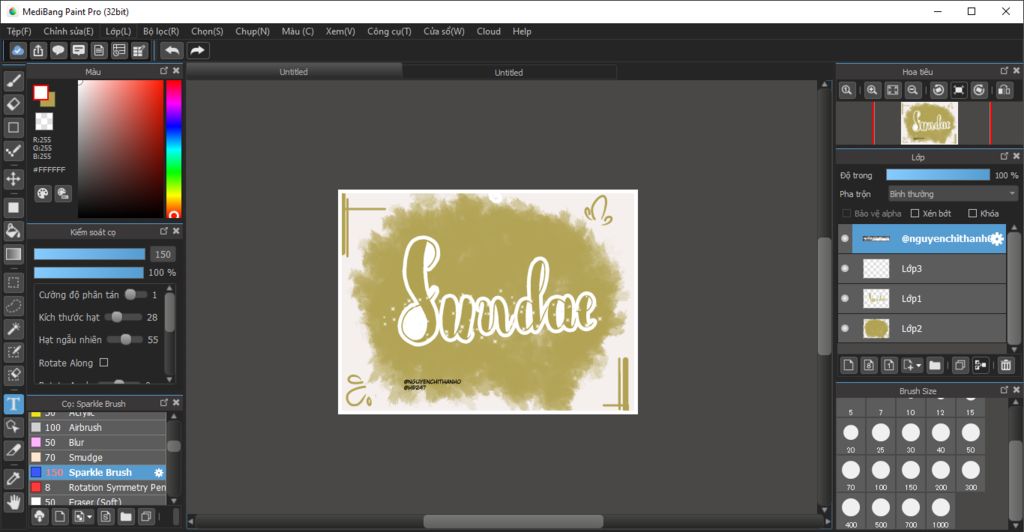Toggle the Xén bớt clipping checkbox
This screenshot has height=532, width=1024.
click(914, 213)
